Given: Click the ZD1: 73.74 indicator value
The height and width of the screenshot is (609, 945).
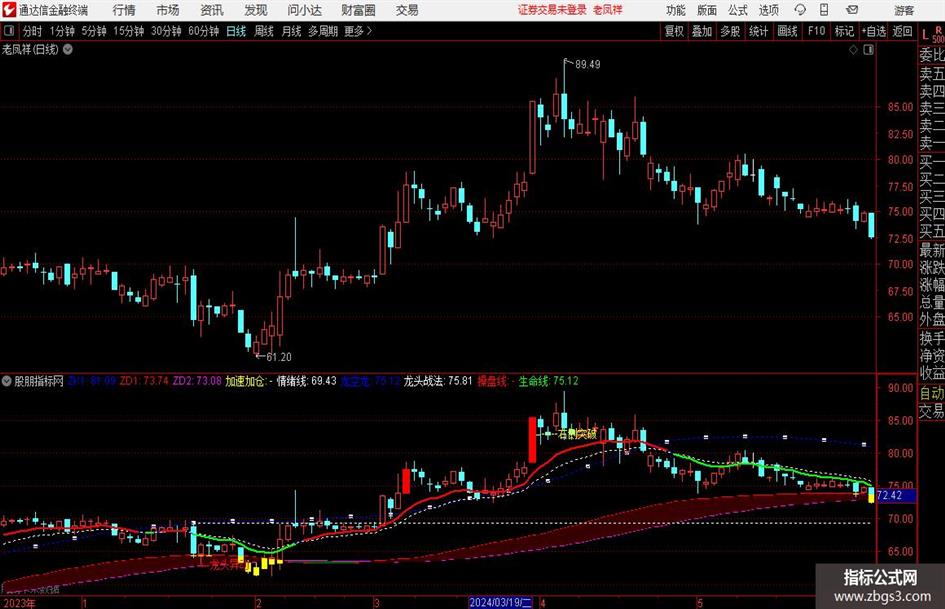Looking at the screenshot, I should click(x=144, y=381).
